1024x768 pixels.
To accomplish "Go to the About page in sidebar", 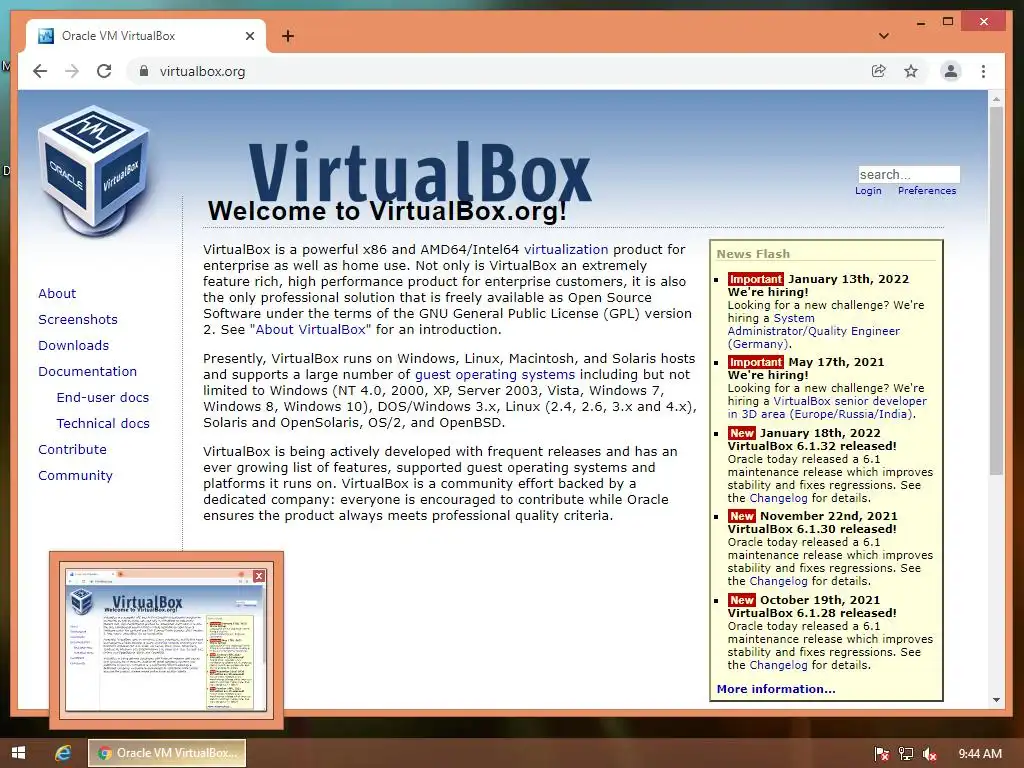I will [57, 293].
